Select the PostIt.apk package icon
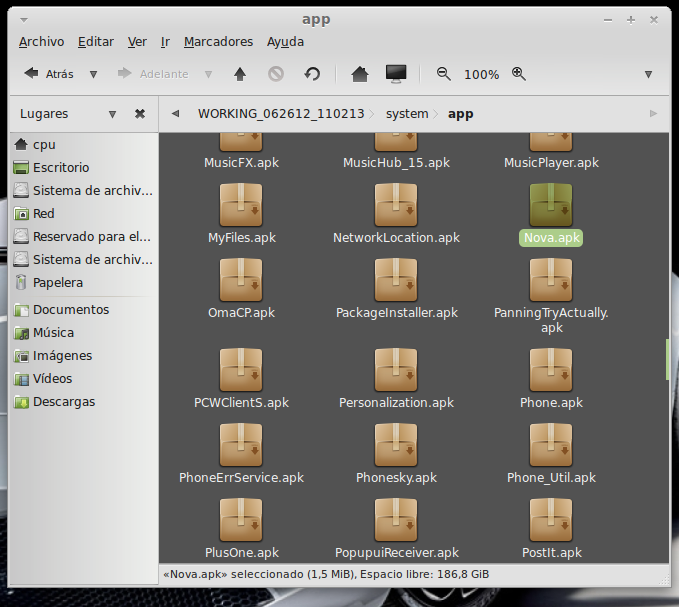 [551, 520]
